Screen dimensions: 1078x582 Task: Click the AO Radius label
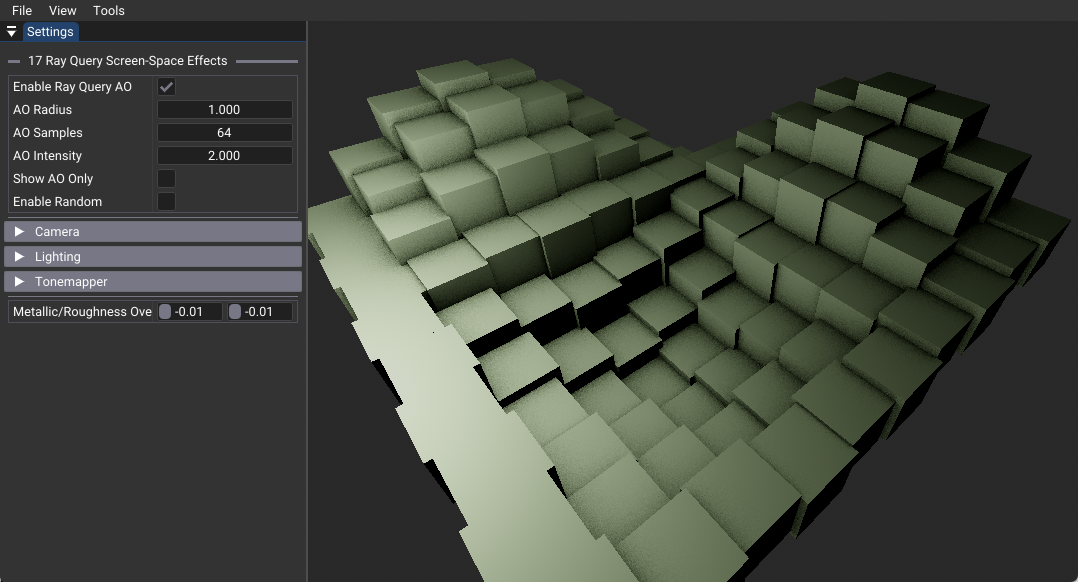[43, 110]
